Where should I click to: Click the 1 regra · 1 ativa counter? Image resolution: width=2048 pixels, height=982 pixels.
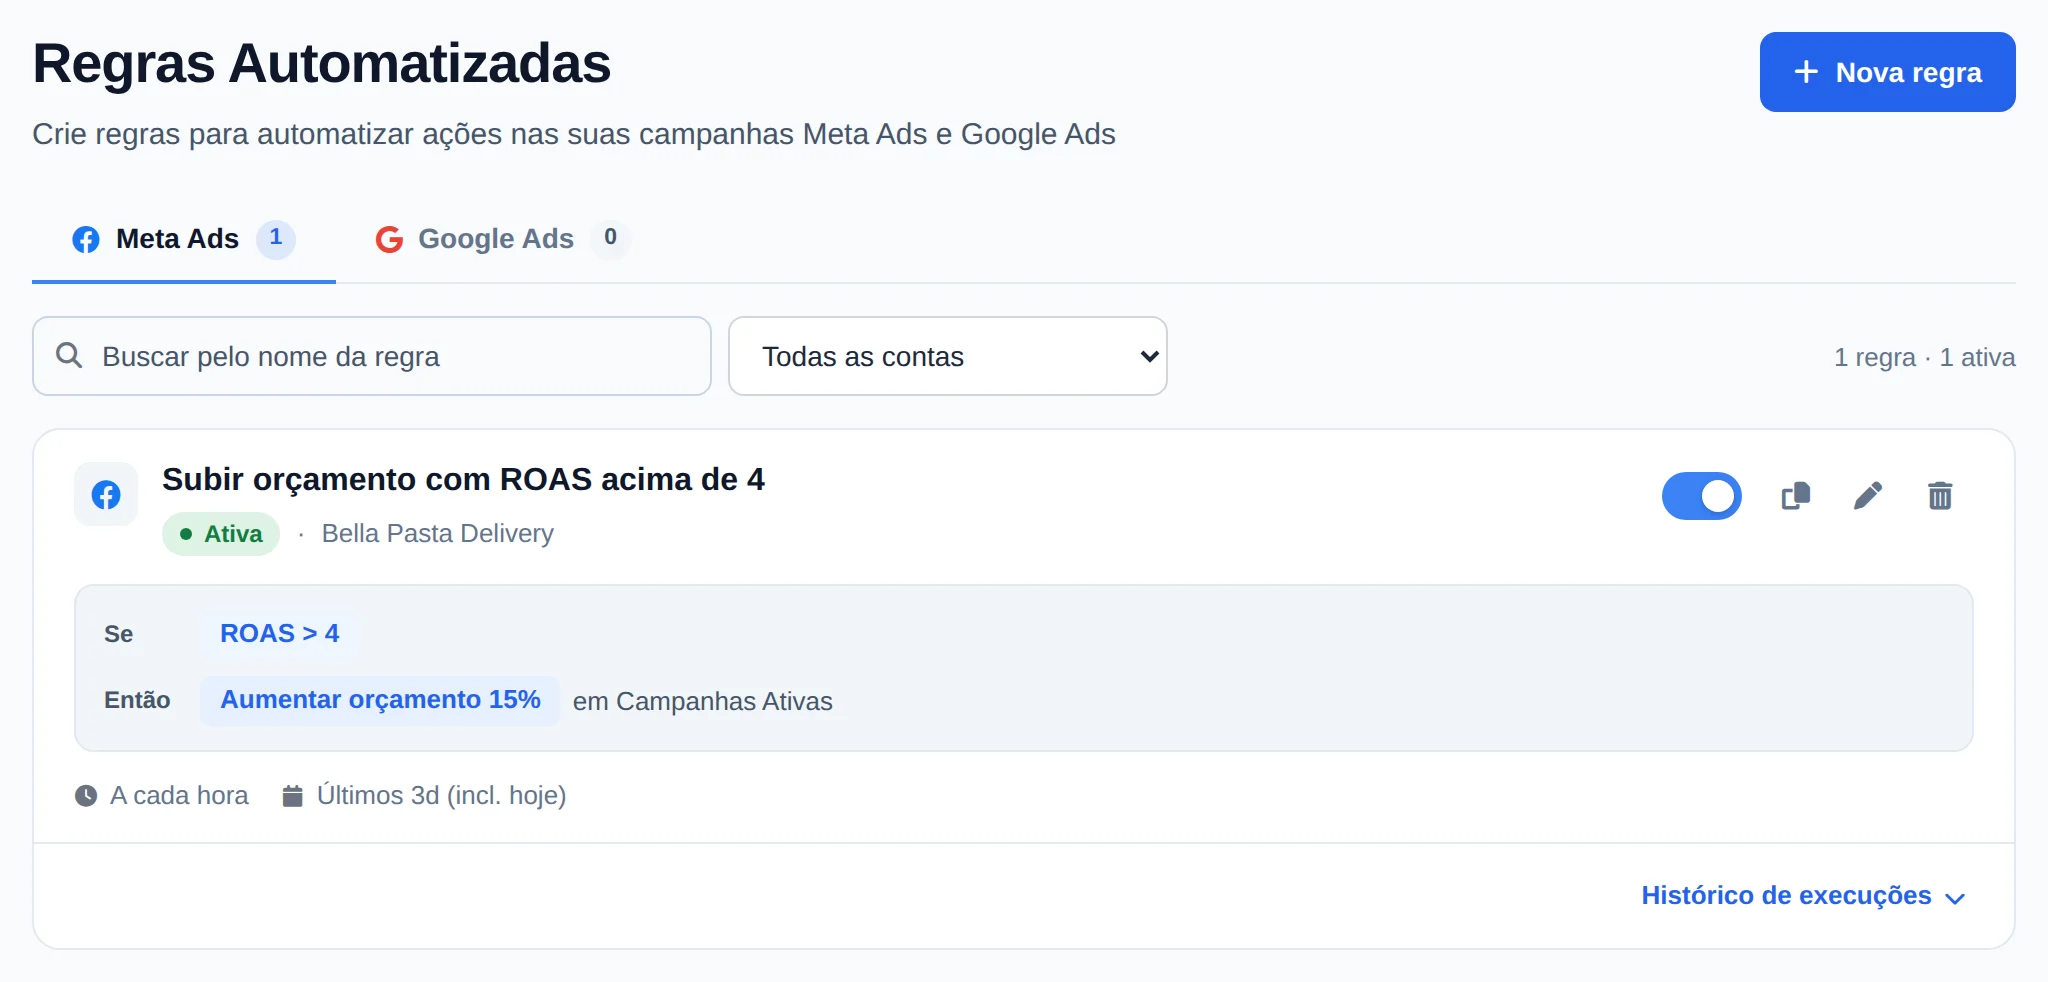pyautogui.click(x=1924, y=357)
